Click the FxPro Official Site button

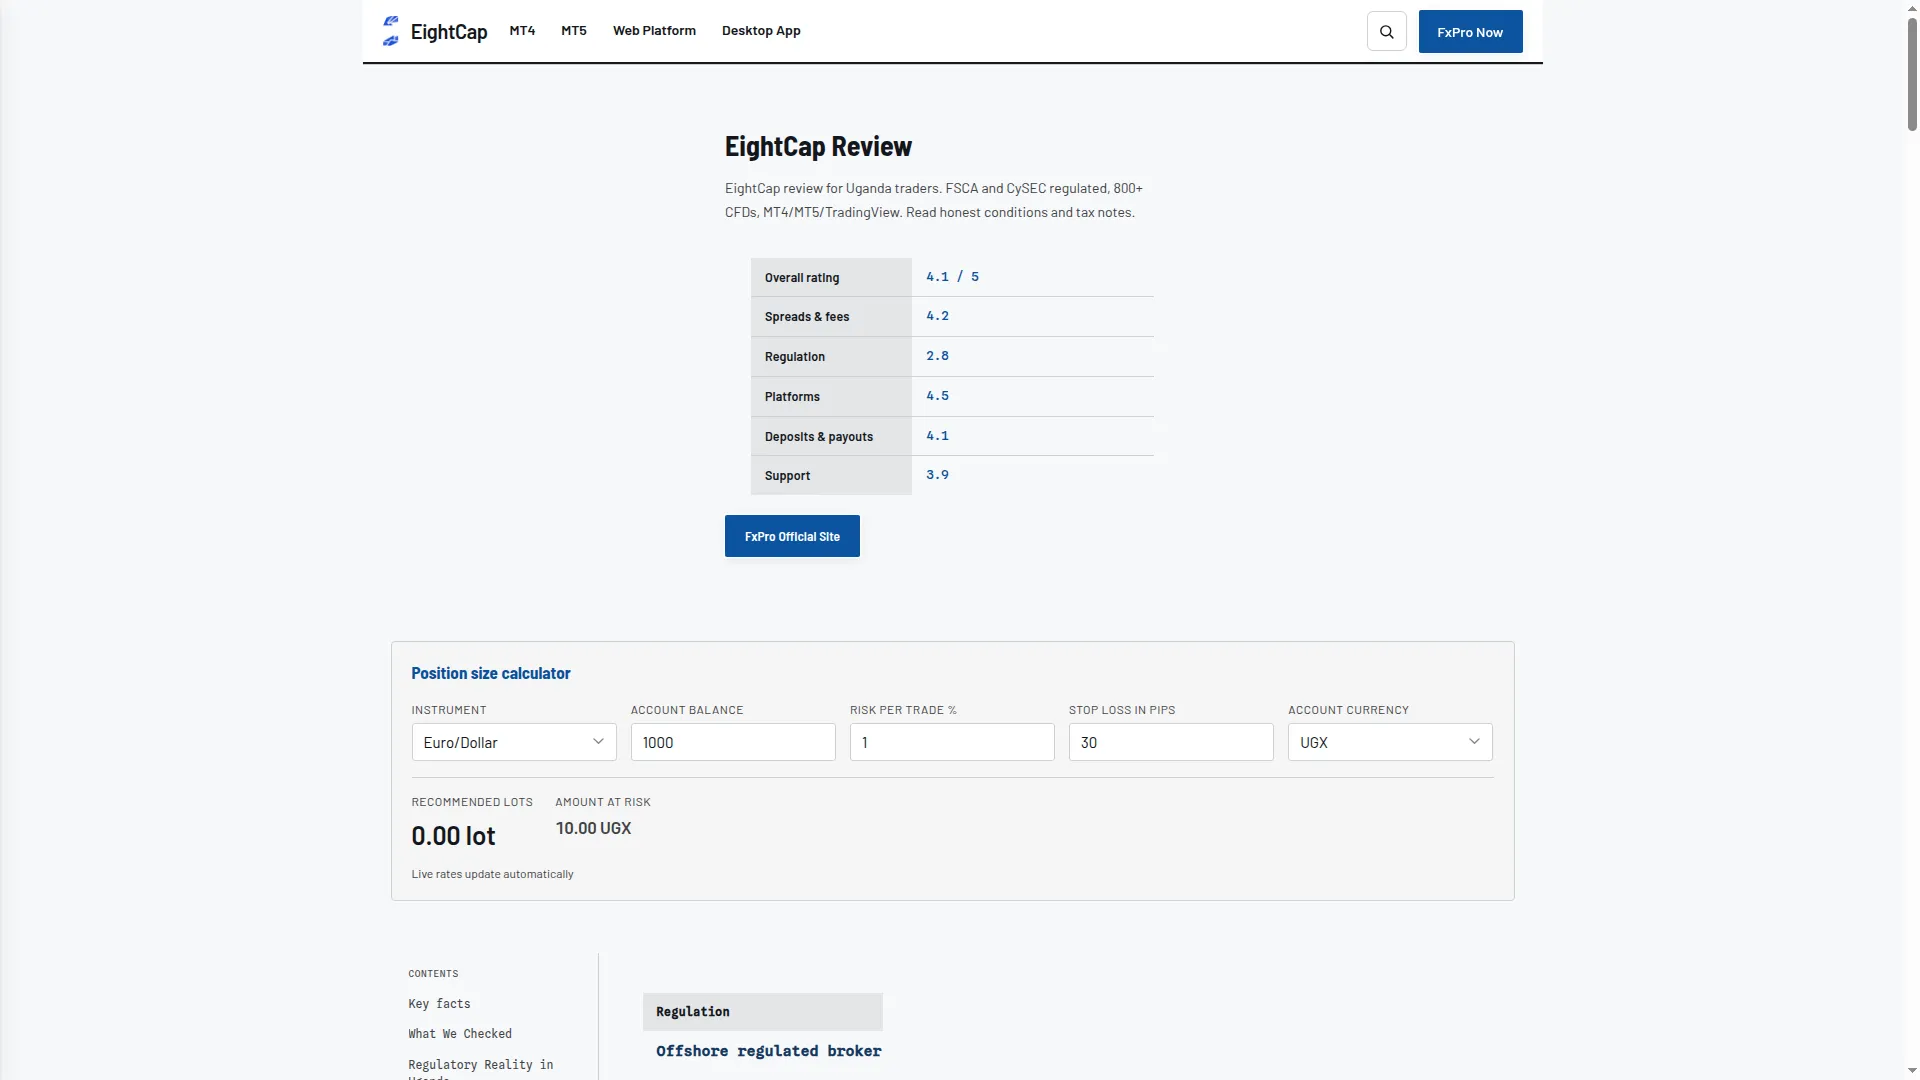coord(792,537)
